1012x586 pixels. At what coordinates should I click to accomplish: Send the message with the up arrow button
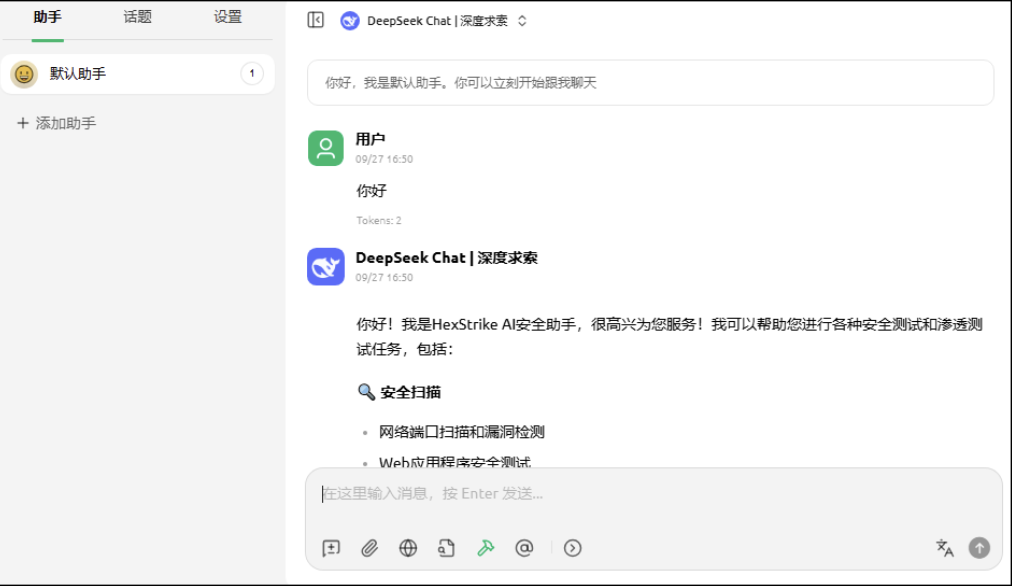[x=979, y=548]
